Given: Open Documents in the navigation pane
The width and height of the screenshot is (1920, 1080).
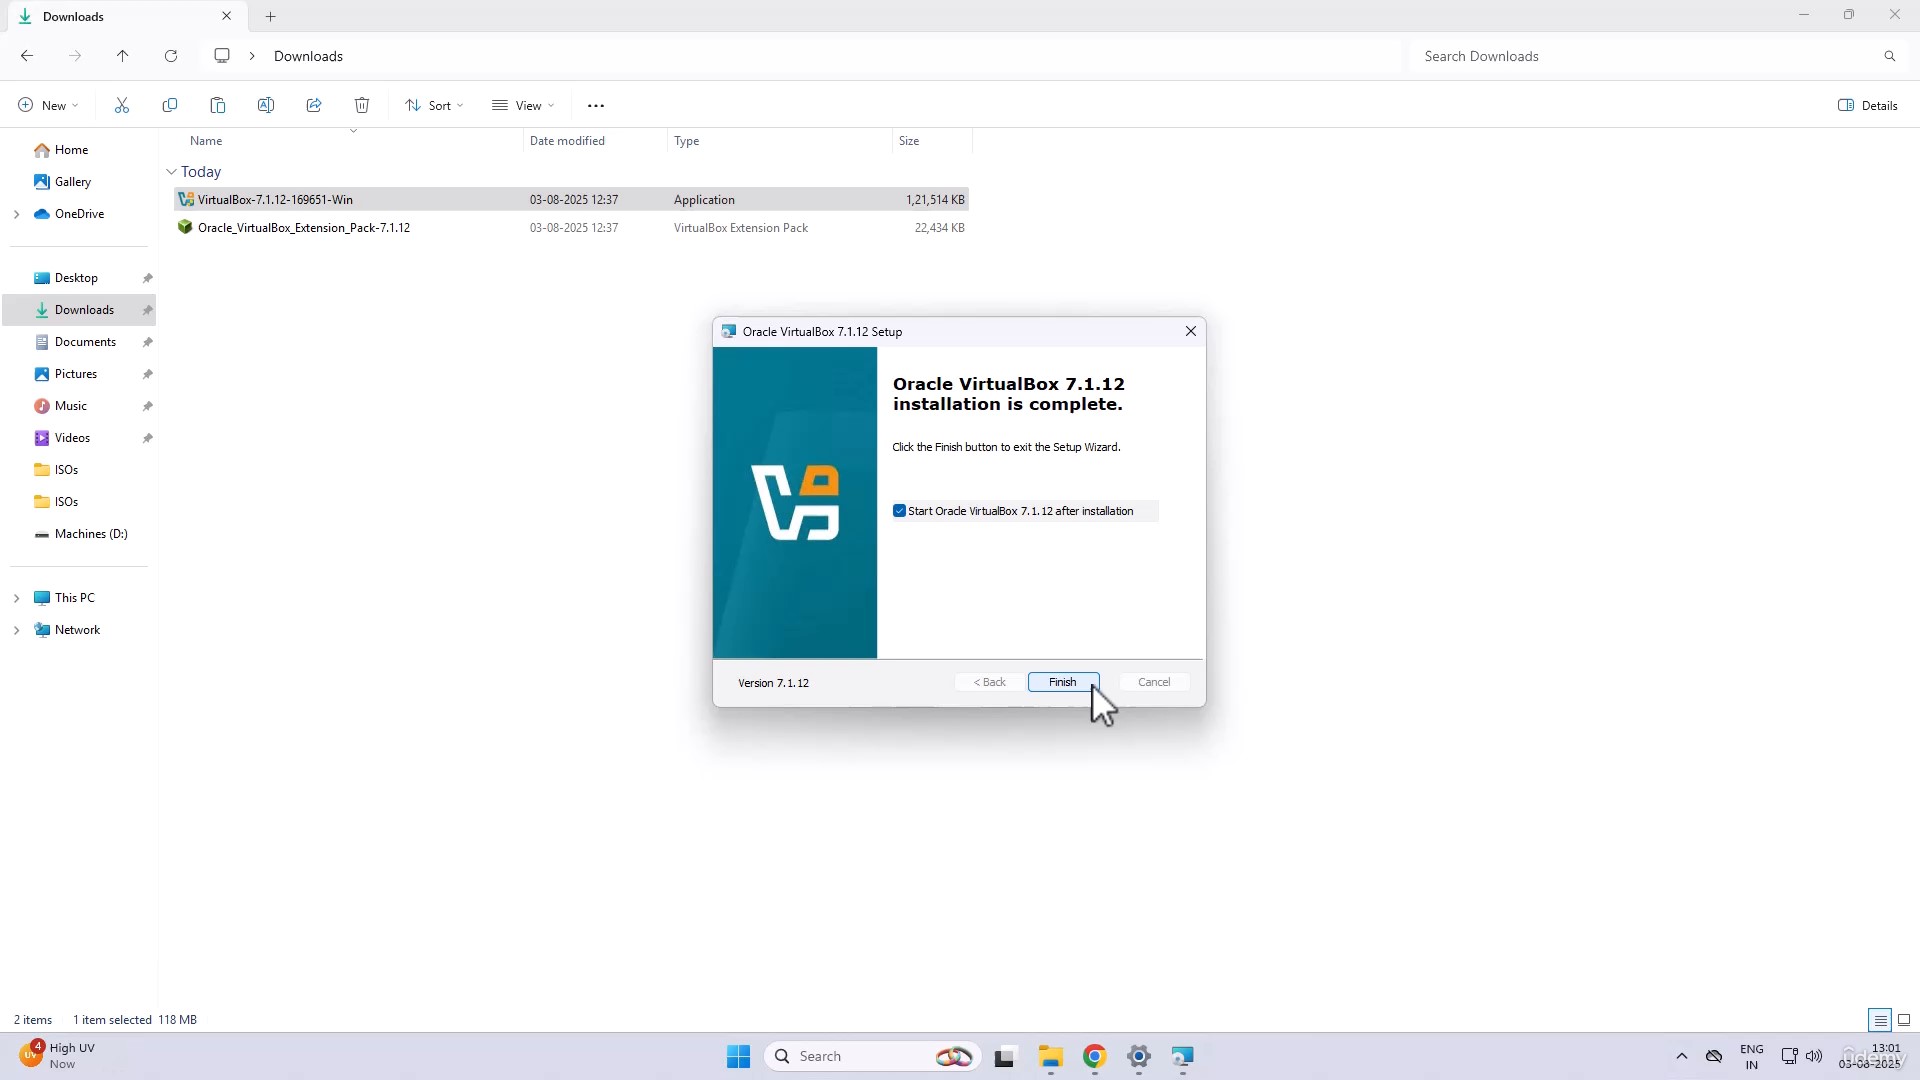Looking at the screenshot, I should [85, 342].
